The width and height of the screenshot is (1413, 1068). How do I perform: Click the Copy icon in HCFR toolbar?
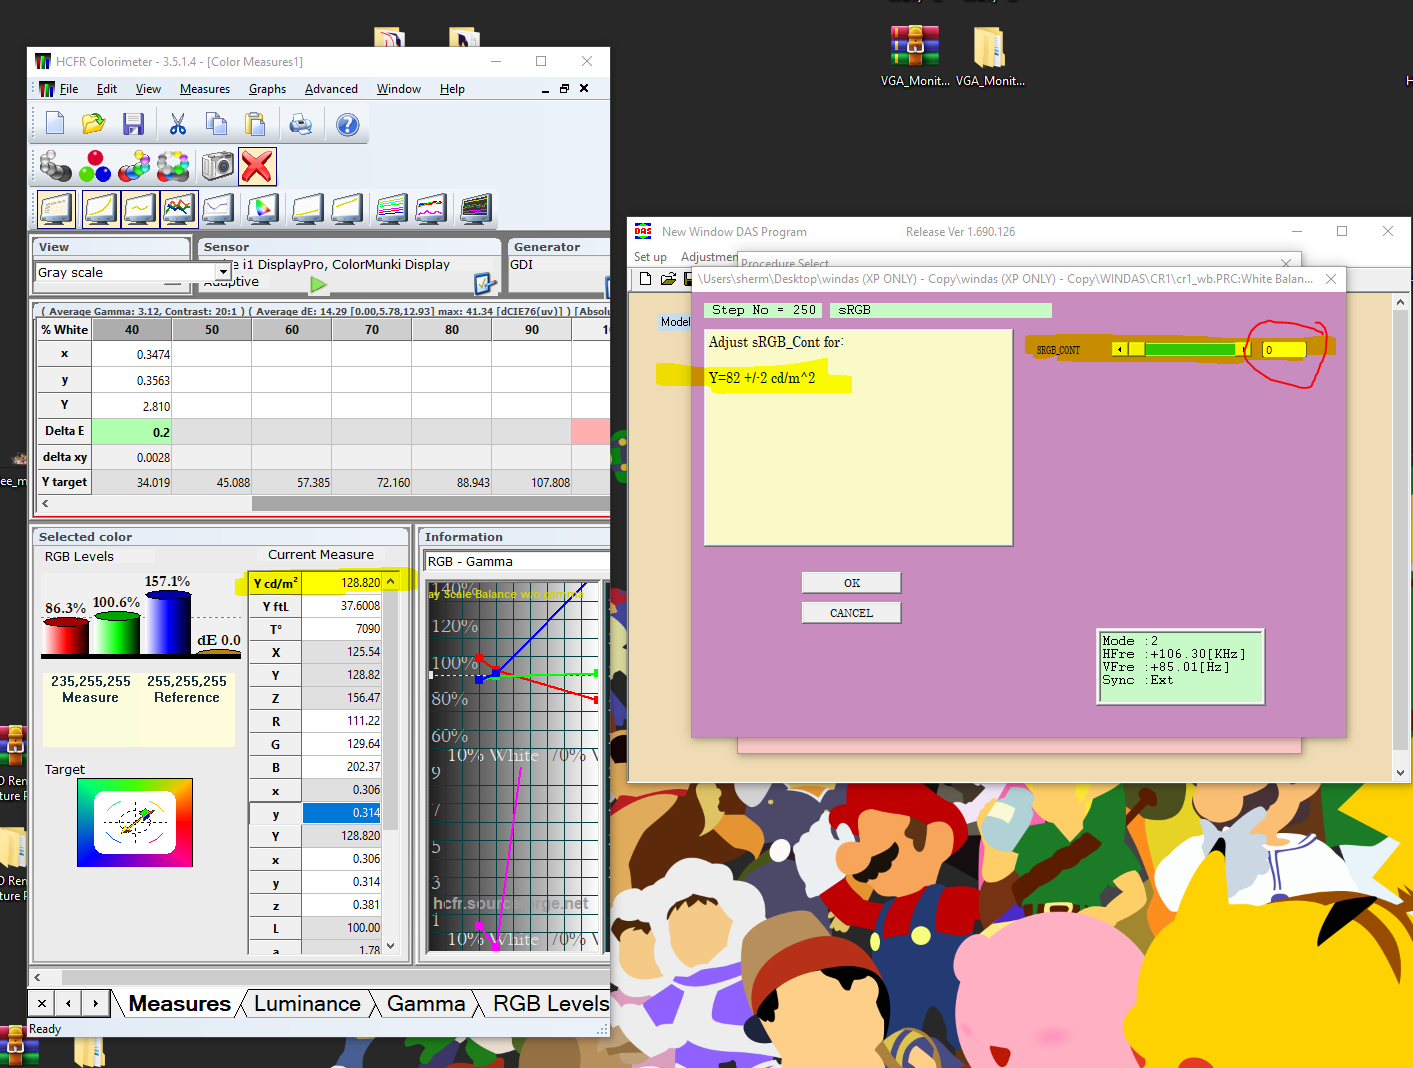pos(216,124)
